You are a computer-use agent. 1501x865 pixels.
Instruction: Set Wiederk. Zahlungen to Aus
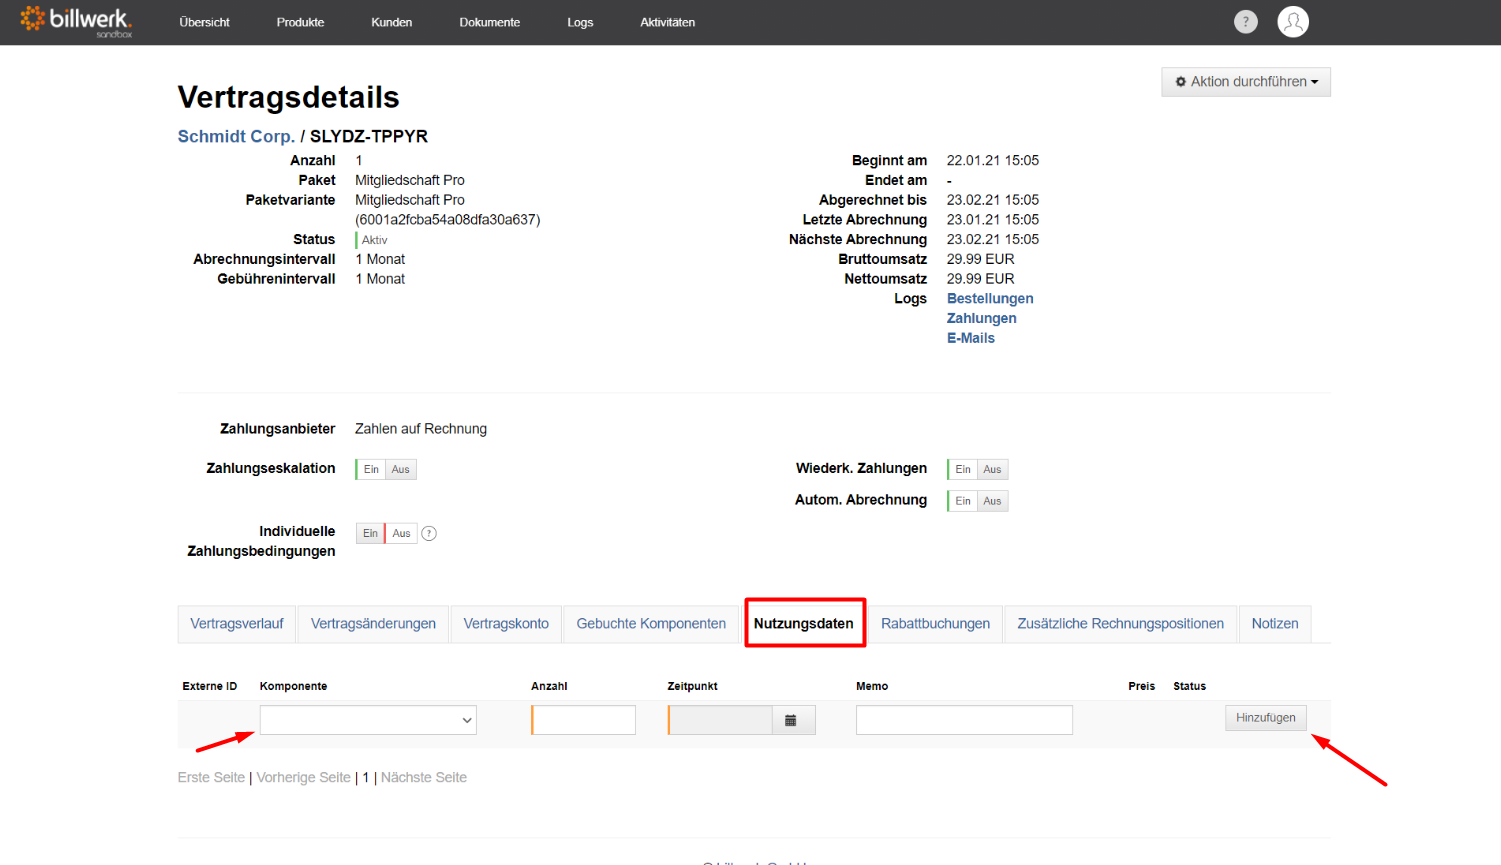pyautogui.click(x=992, y=469)
